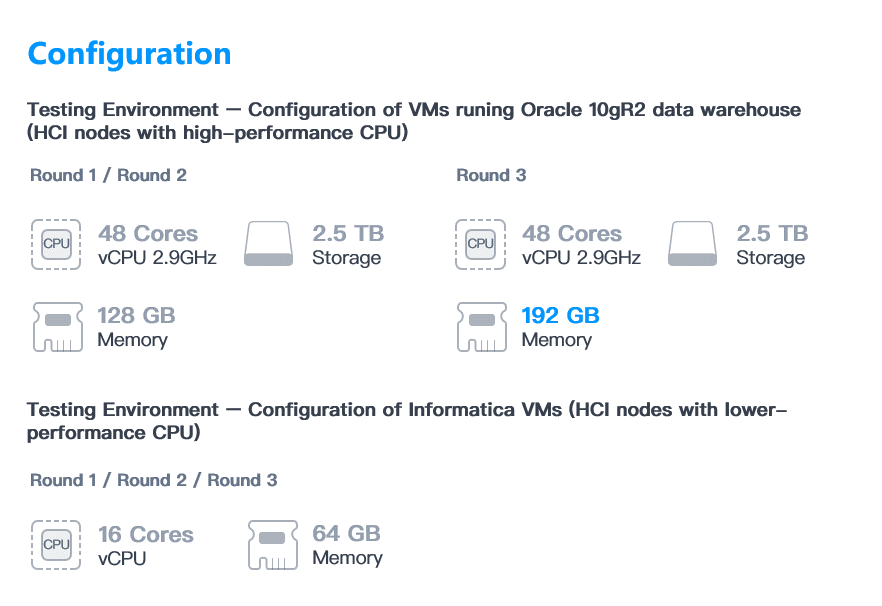Click the storage drive icon under Round 1 / Round 2
Viewport: 882px width, 606px height.
tap(268, 244)
